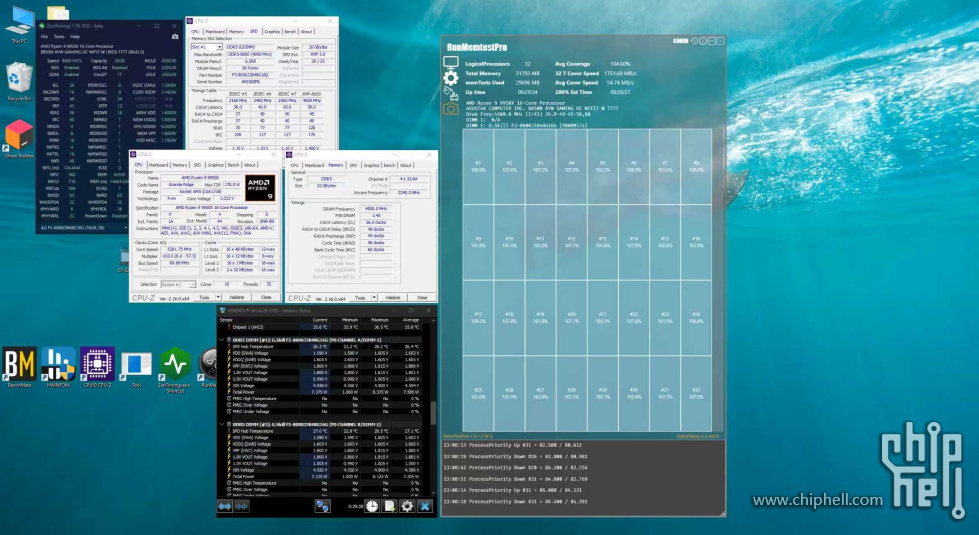
Task: Click the Average column header in HWiNFO
Action: click(x=411, y=320)
